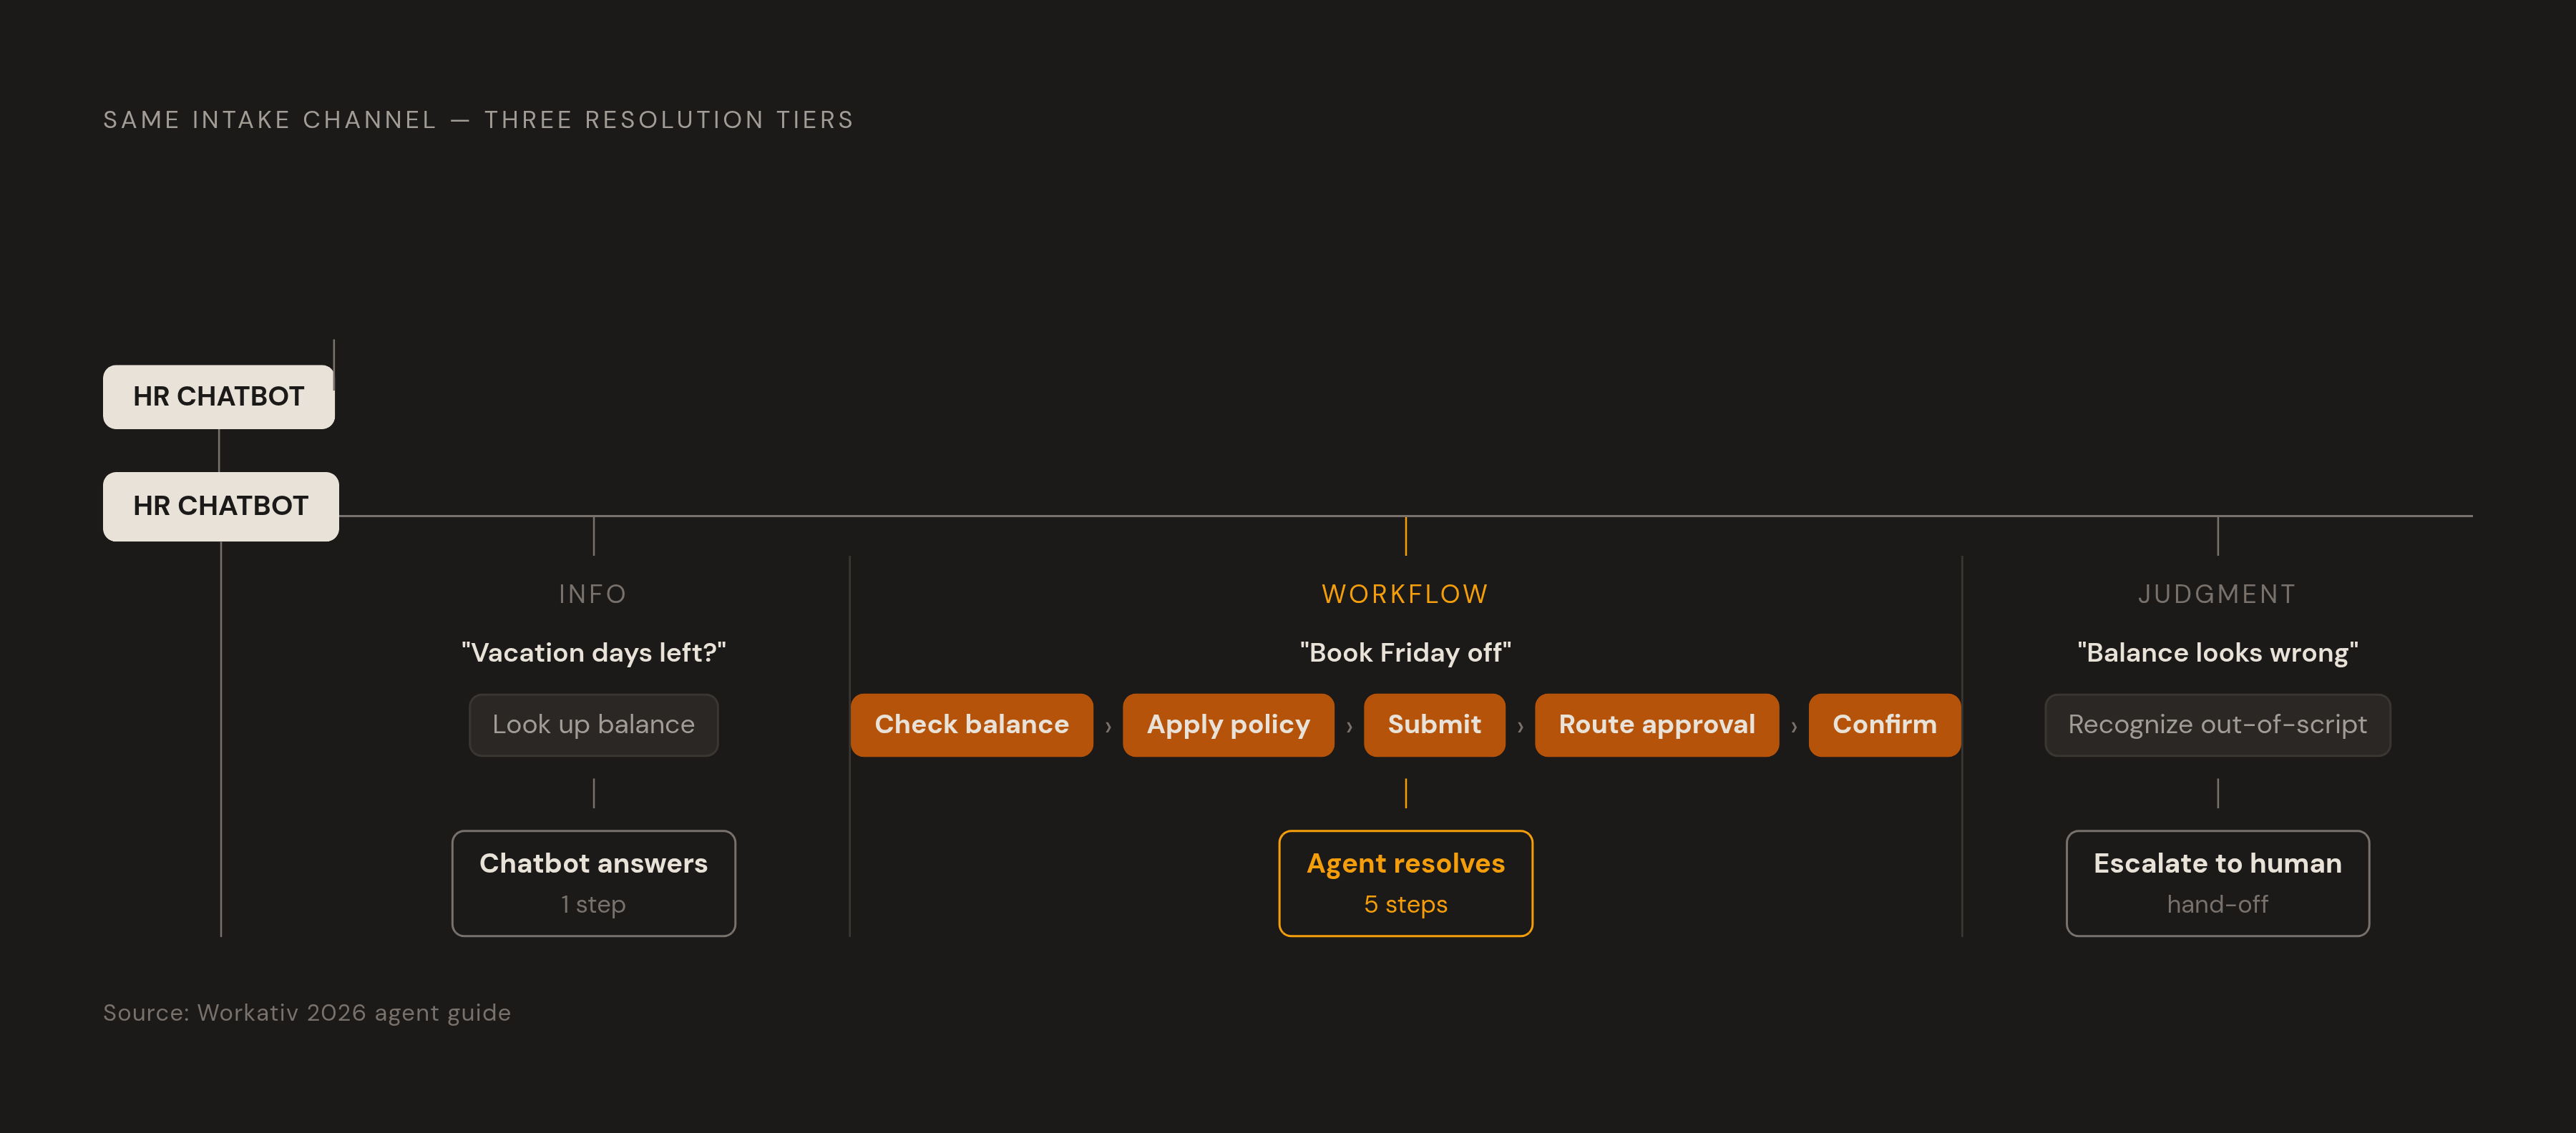Click the INFO tier heading
This screenshot has height=1133, width=2576.
593,594
